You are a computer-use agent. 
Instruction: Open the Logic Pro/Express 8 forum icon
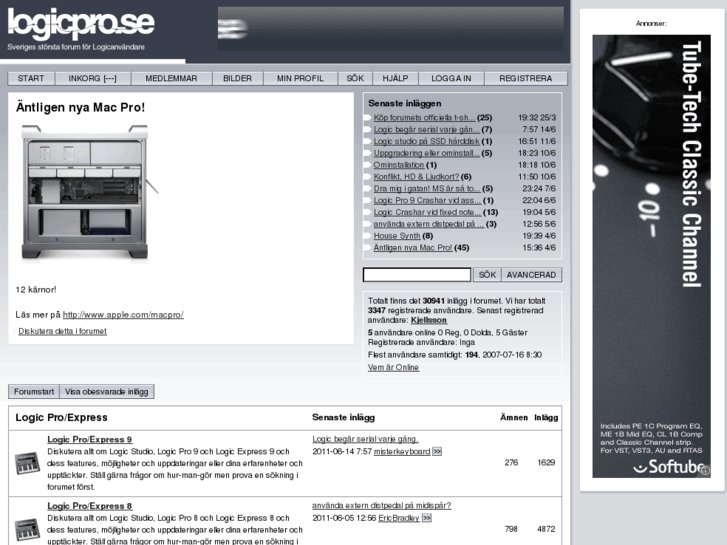[27, 529]
